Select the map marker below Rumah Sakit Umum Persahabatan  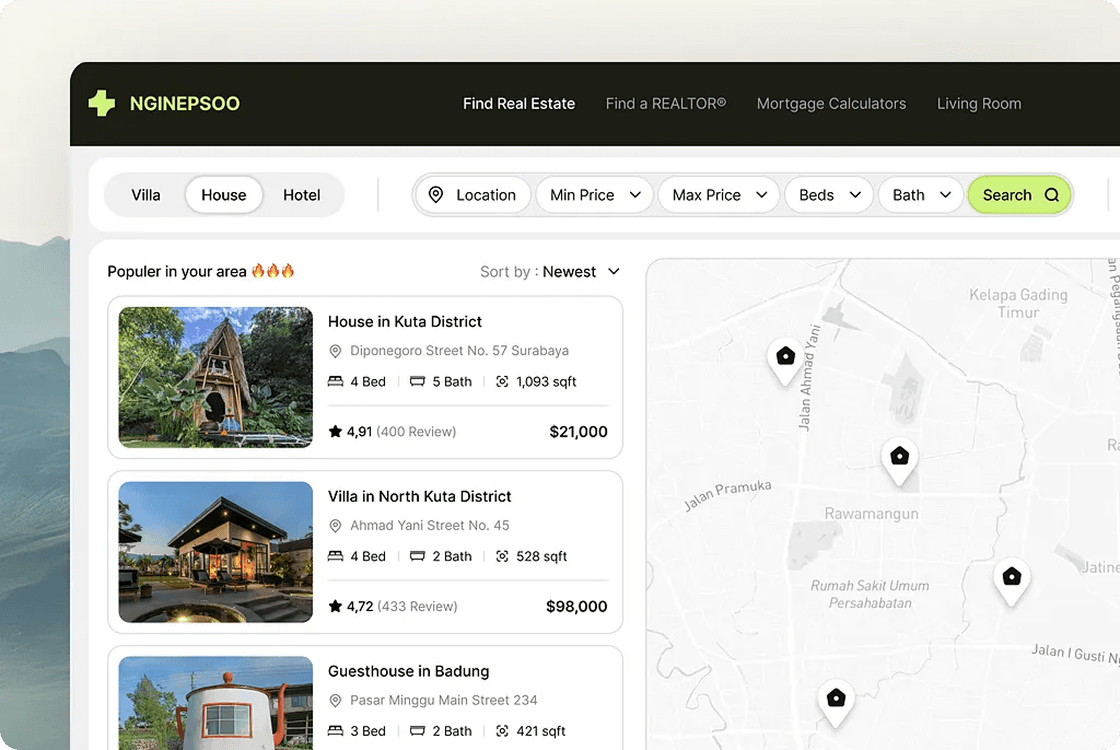836,703
